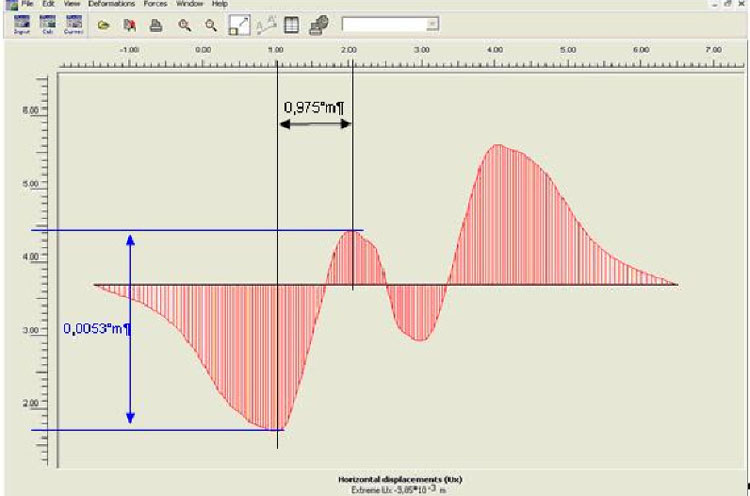Open the Edit menu
Viewport: 750px width, 496px height.
[x=47, y=4]
